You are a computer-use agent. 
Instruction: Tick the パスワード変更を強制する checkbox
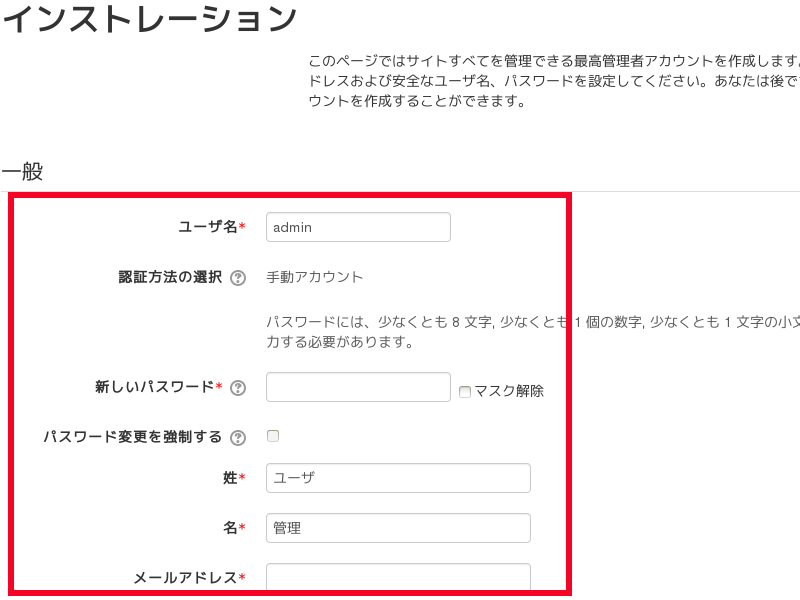tap(273, 436)
